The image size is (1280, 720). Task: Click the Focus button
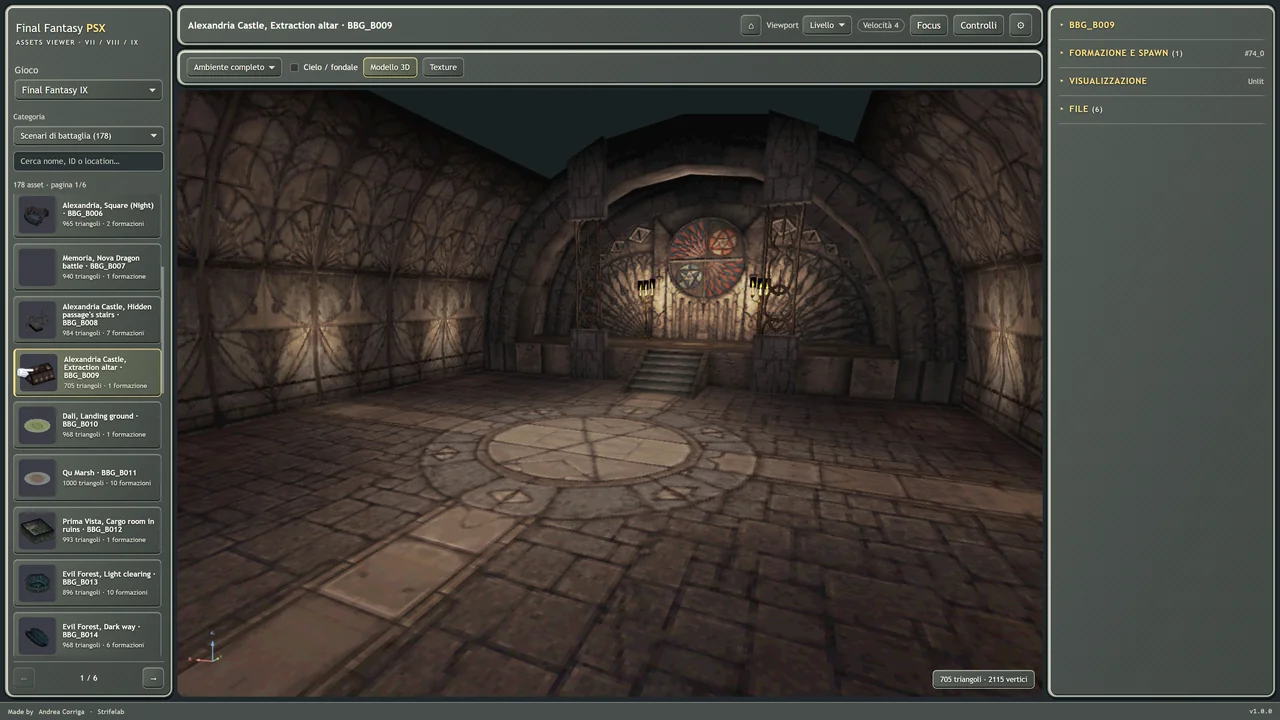pyautogui.click(x=929, y=25)
